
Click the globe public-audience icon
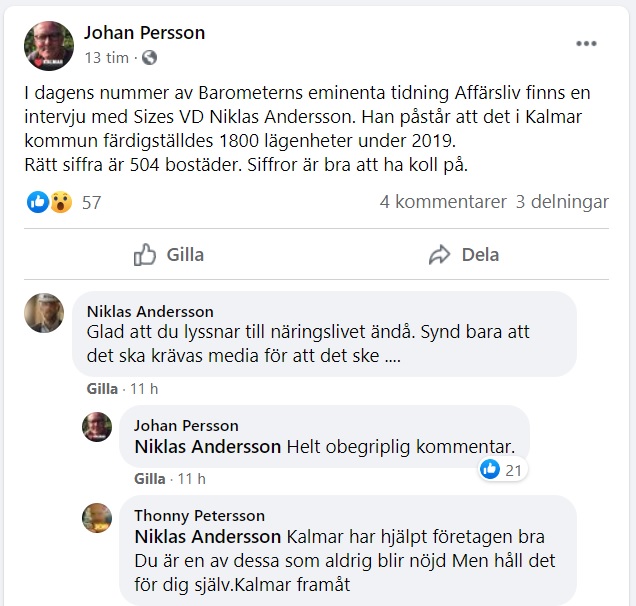149,58
